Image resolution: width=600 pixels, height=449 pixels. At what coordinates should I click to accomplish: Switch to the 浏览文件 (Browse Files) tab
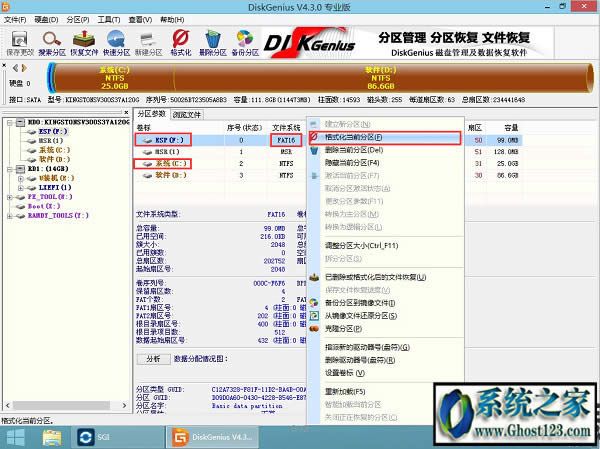pos(186,115)
